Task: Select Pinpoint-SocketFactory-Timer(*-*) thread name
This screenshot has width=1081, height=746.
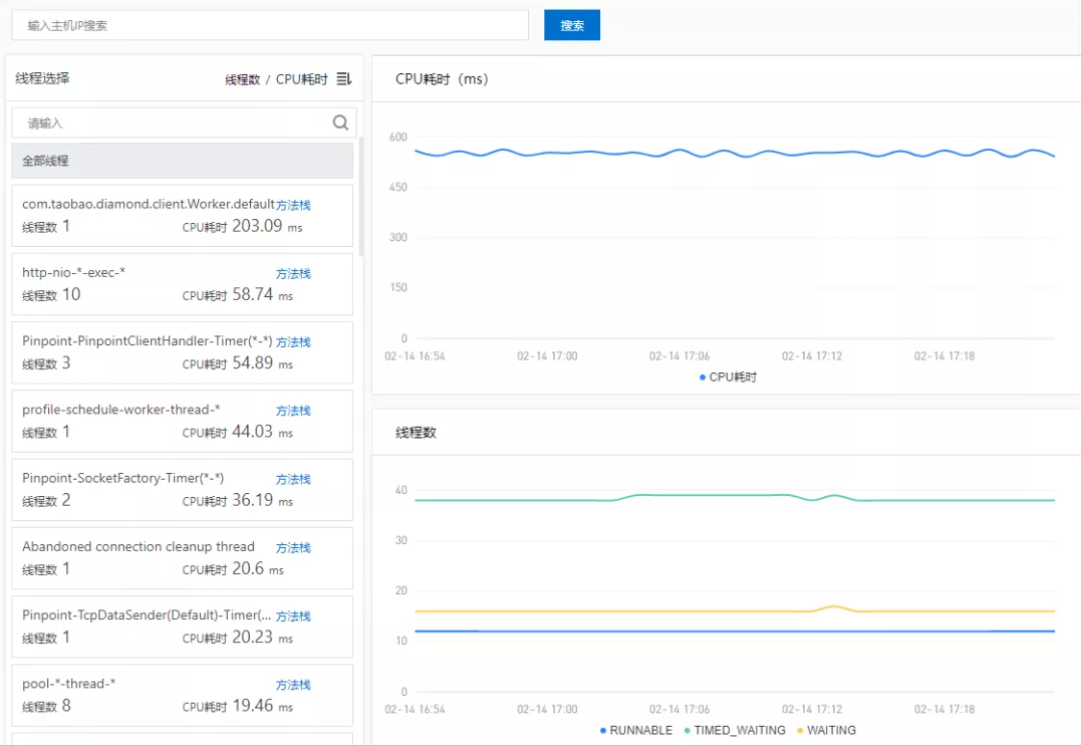Action: click(123, 478)
